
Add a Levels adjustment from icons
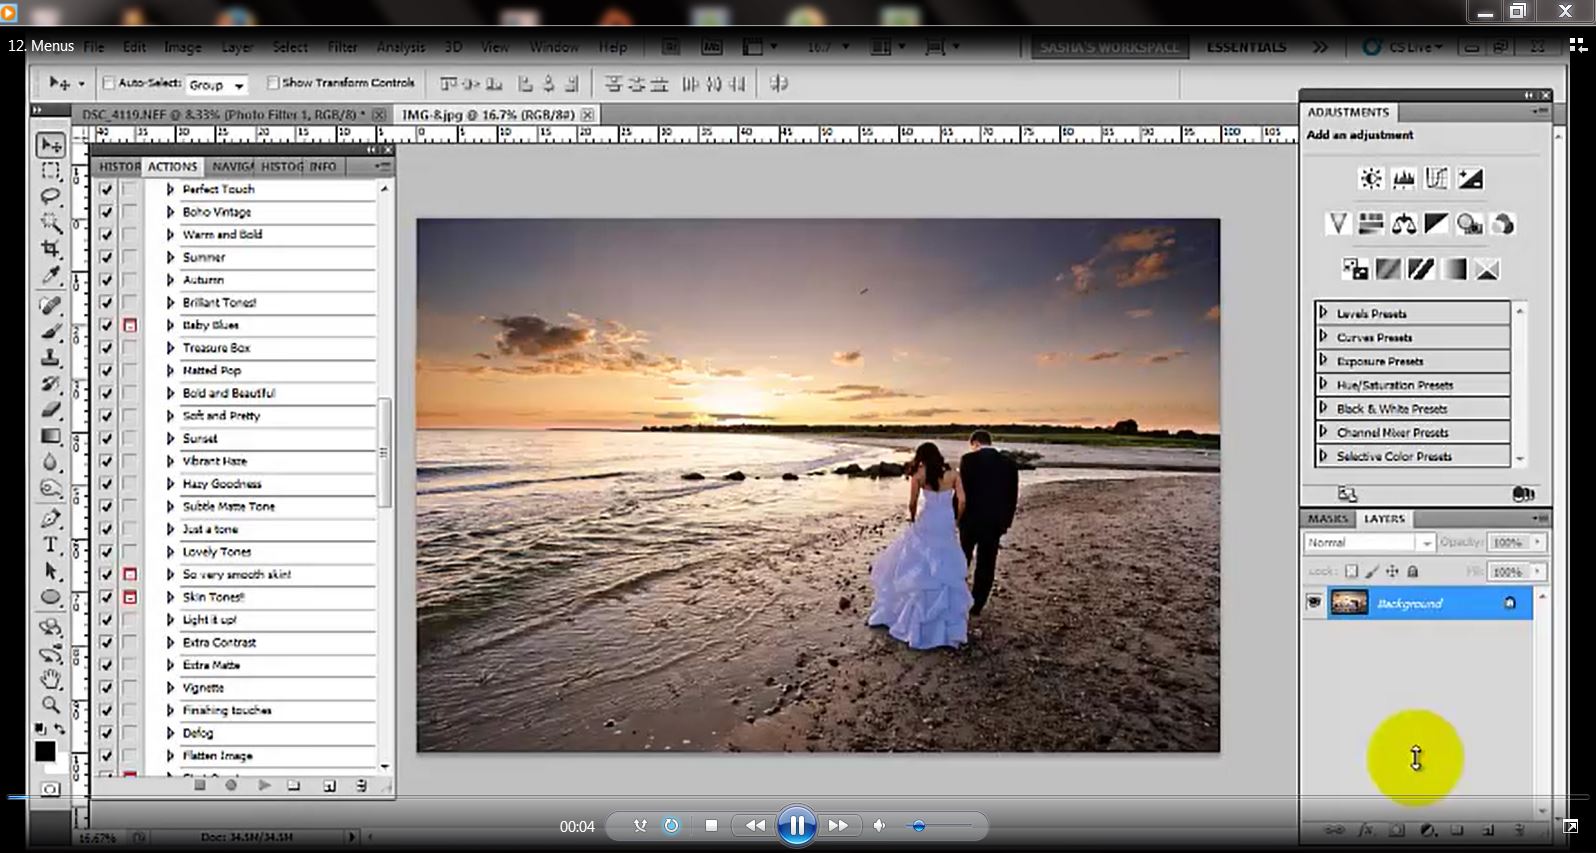(x=1404, y=179)
